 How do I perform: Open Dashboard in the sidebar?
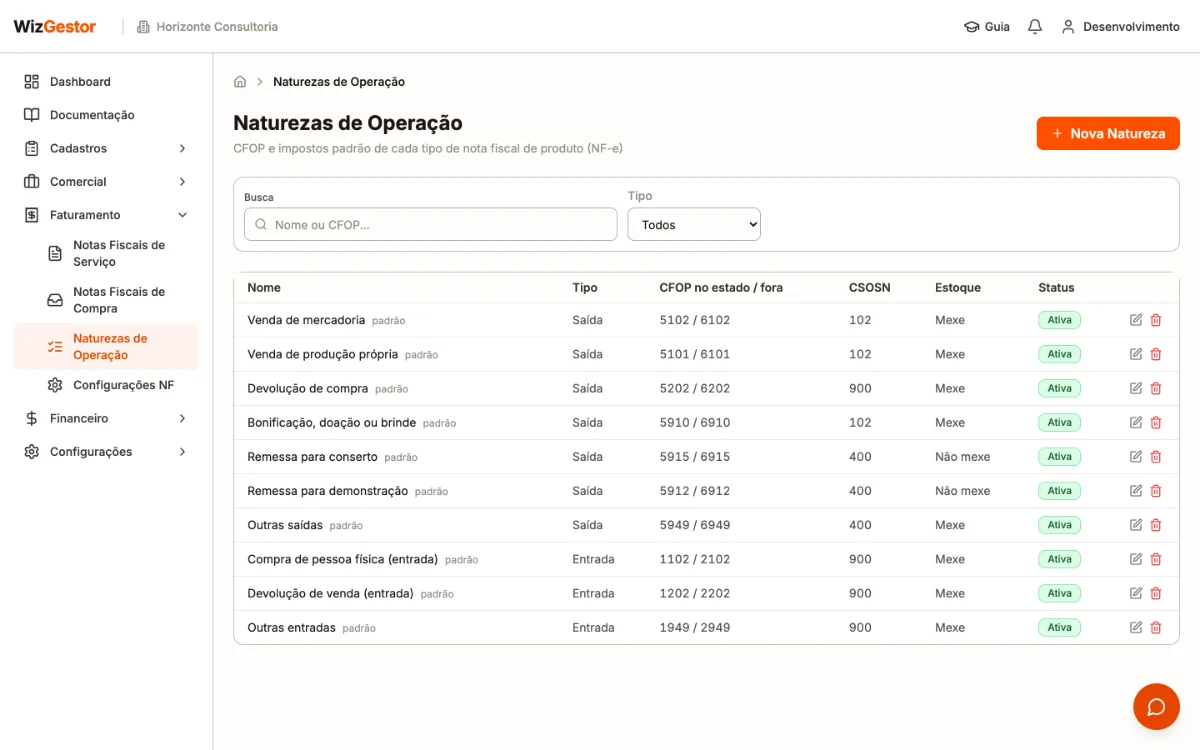[x=106, y=82]
